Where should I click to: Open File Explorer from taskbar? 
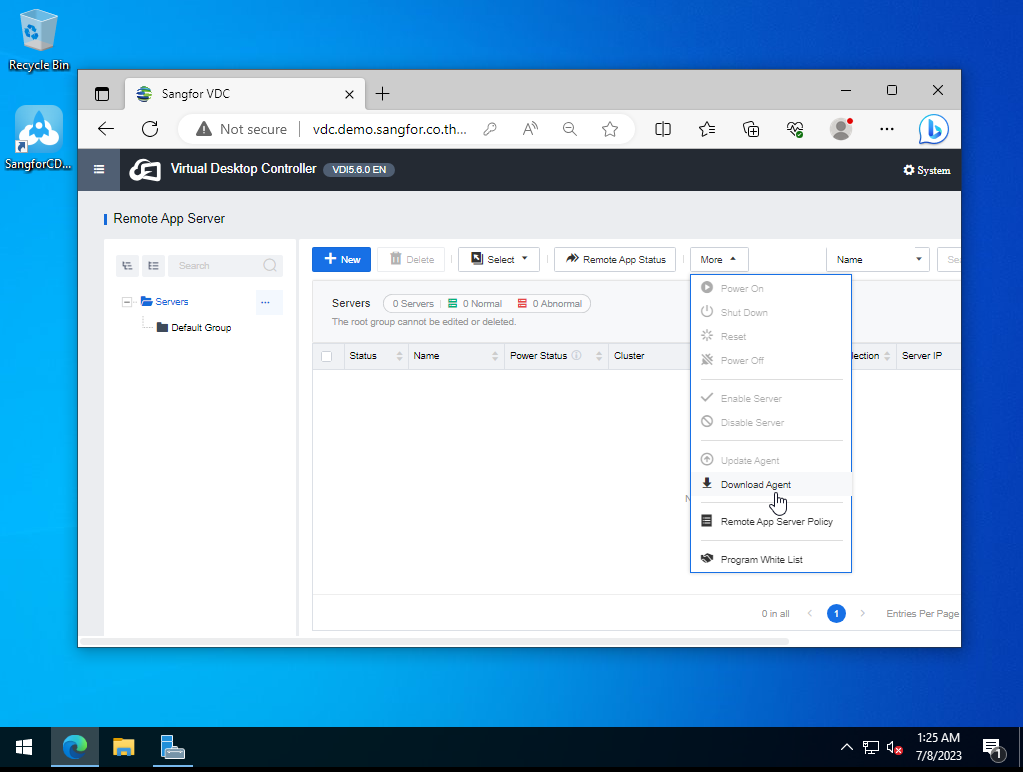click(x=123, y=747)
